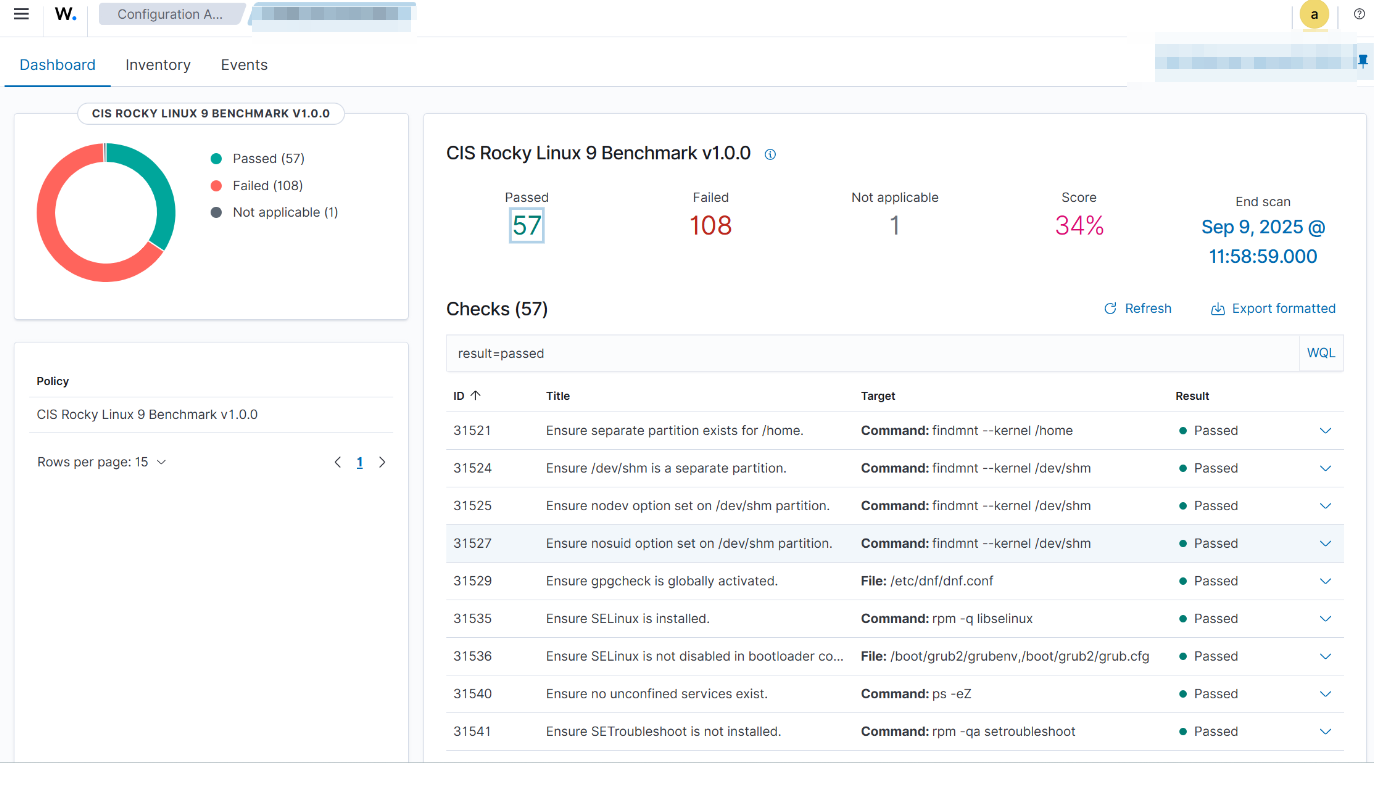
Task: Click the Target column header
Action: click(x=878, y=396)
